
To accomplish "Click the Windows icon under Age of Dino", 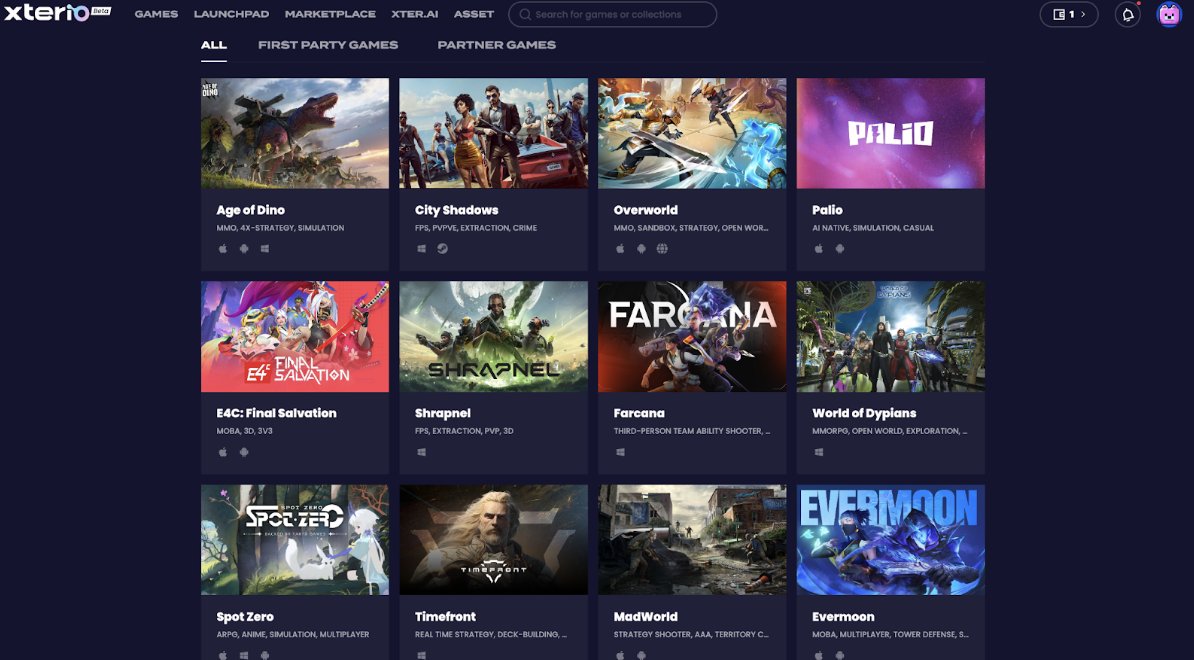I will [265, 249].
